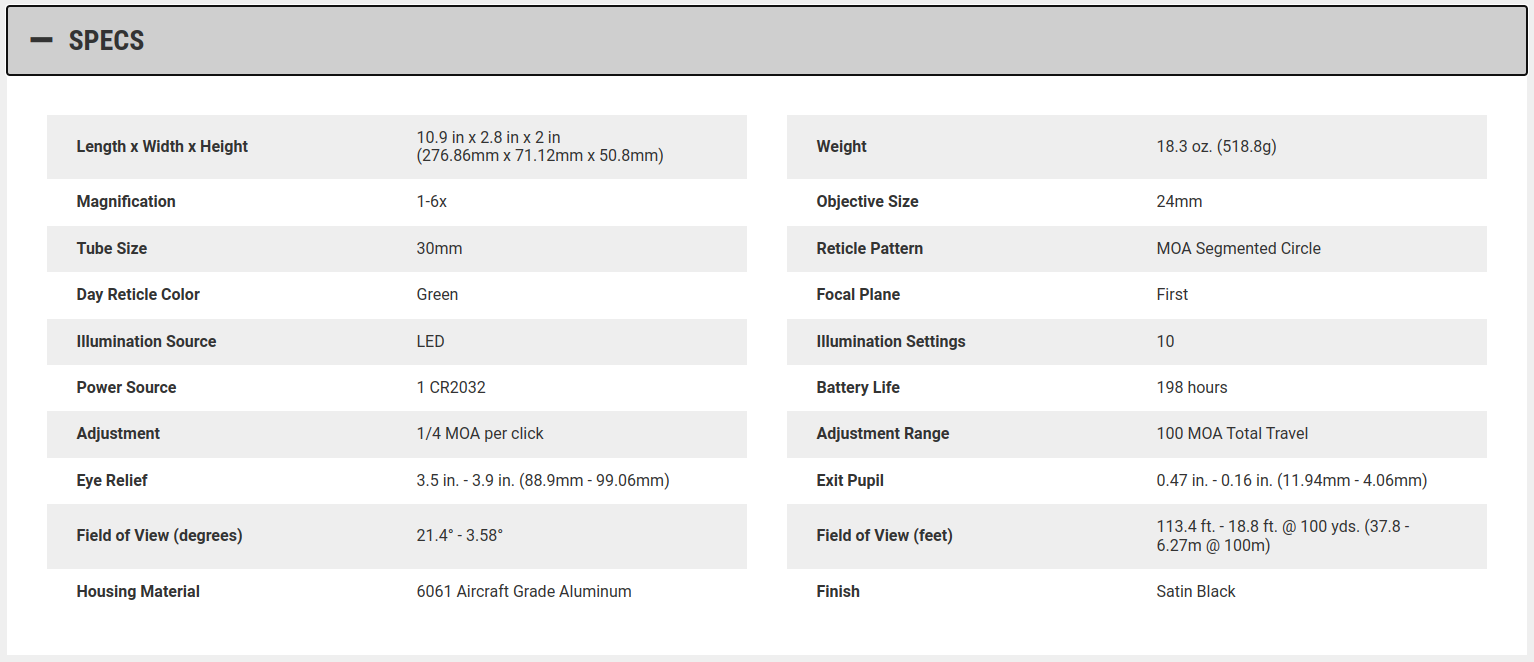Select the 24mm objective size value
This screenshot has height=662, width=1534.
1179,202
